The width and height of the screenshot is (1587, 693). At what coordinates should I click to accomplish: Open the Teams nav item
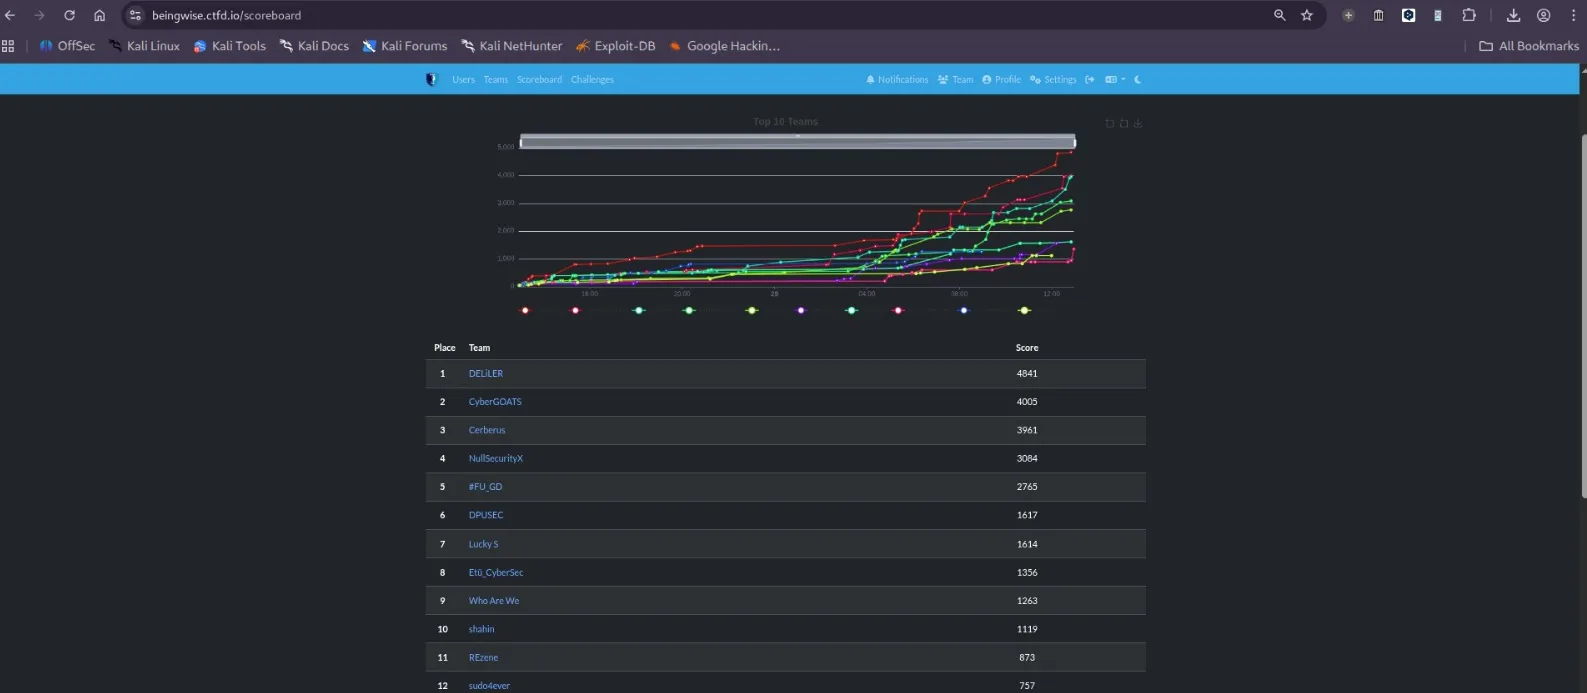coord(496,79)
